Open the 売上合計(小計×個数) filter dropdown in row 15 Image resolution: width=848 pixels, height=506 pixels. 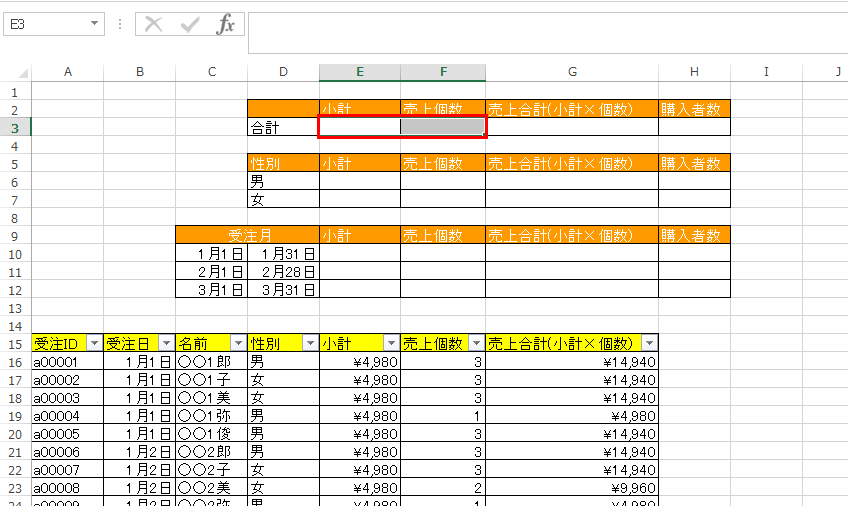coord(649,343)
